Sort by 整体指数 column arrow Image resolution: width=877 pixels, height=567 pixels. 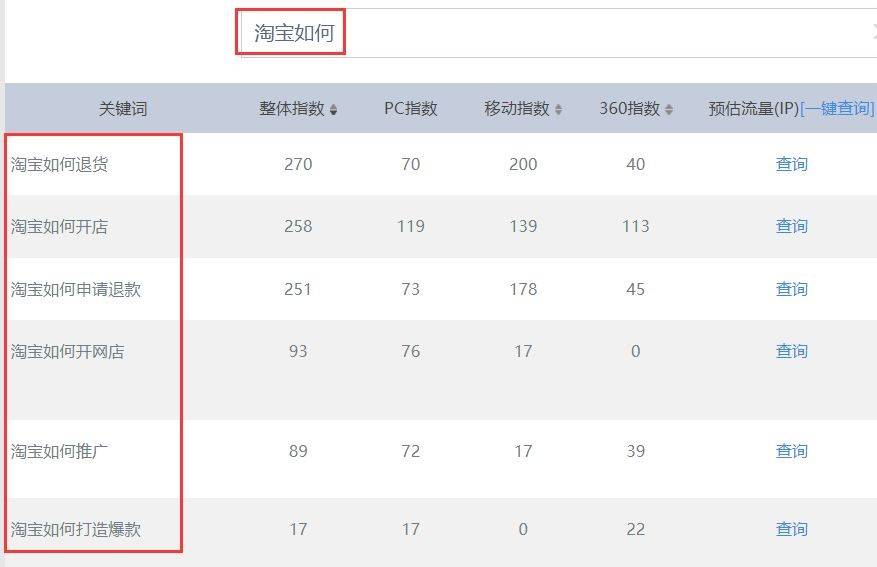tap(333, 109)
